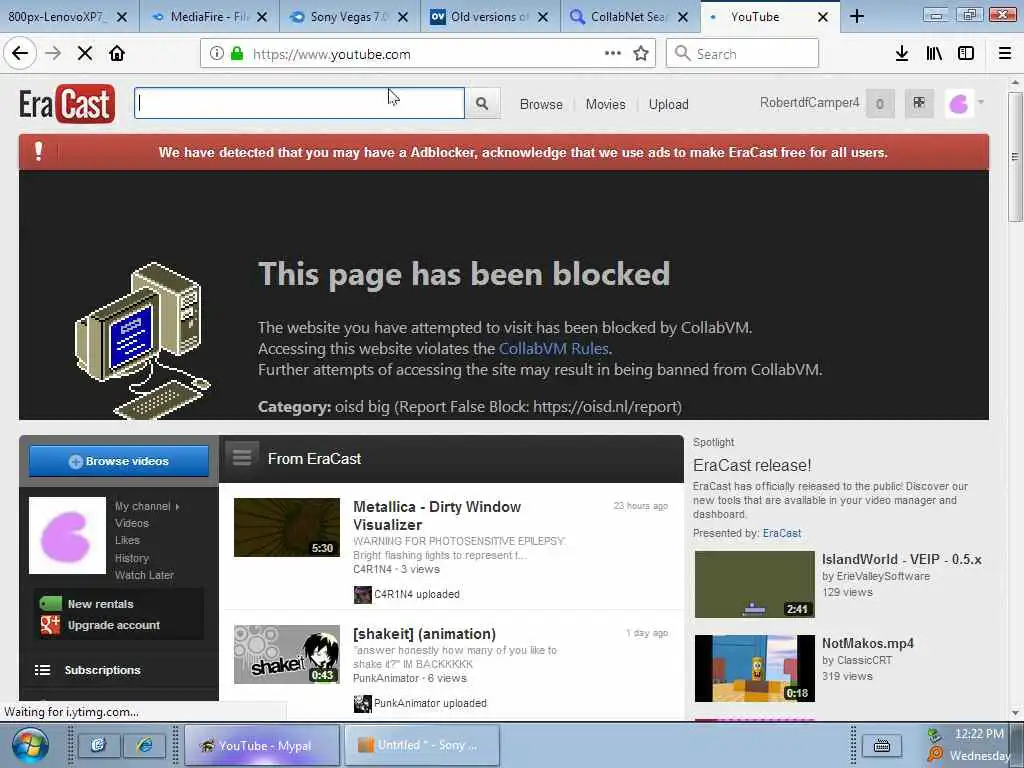Switch to the Sony Vegas 7.0 tab
Image resolution: width=1024 pixels, height=768 pixels.
point(349,16)
